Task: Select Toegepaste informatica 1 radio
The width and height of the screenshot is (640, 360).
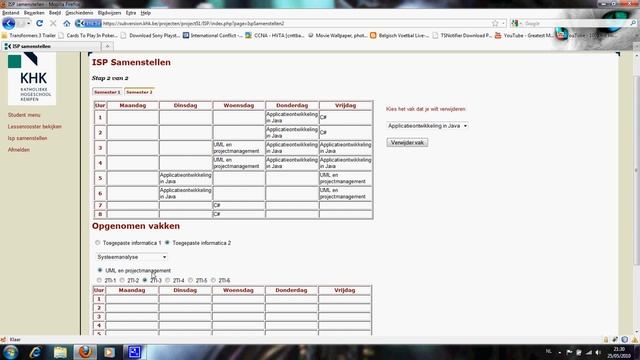Action: (x=98, y=243)
